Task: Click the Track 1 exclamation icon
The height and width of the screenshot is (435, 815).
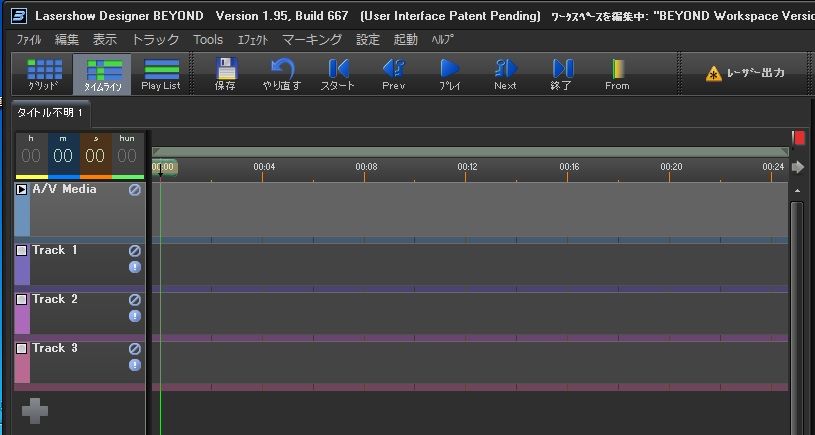Action: point(135,267)
